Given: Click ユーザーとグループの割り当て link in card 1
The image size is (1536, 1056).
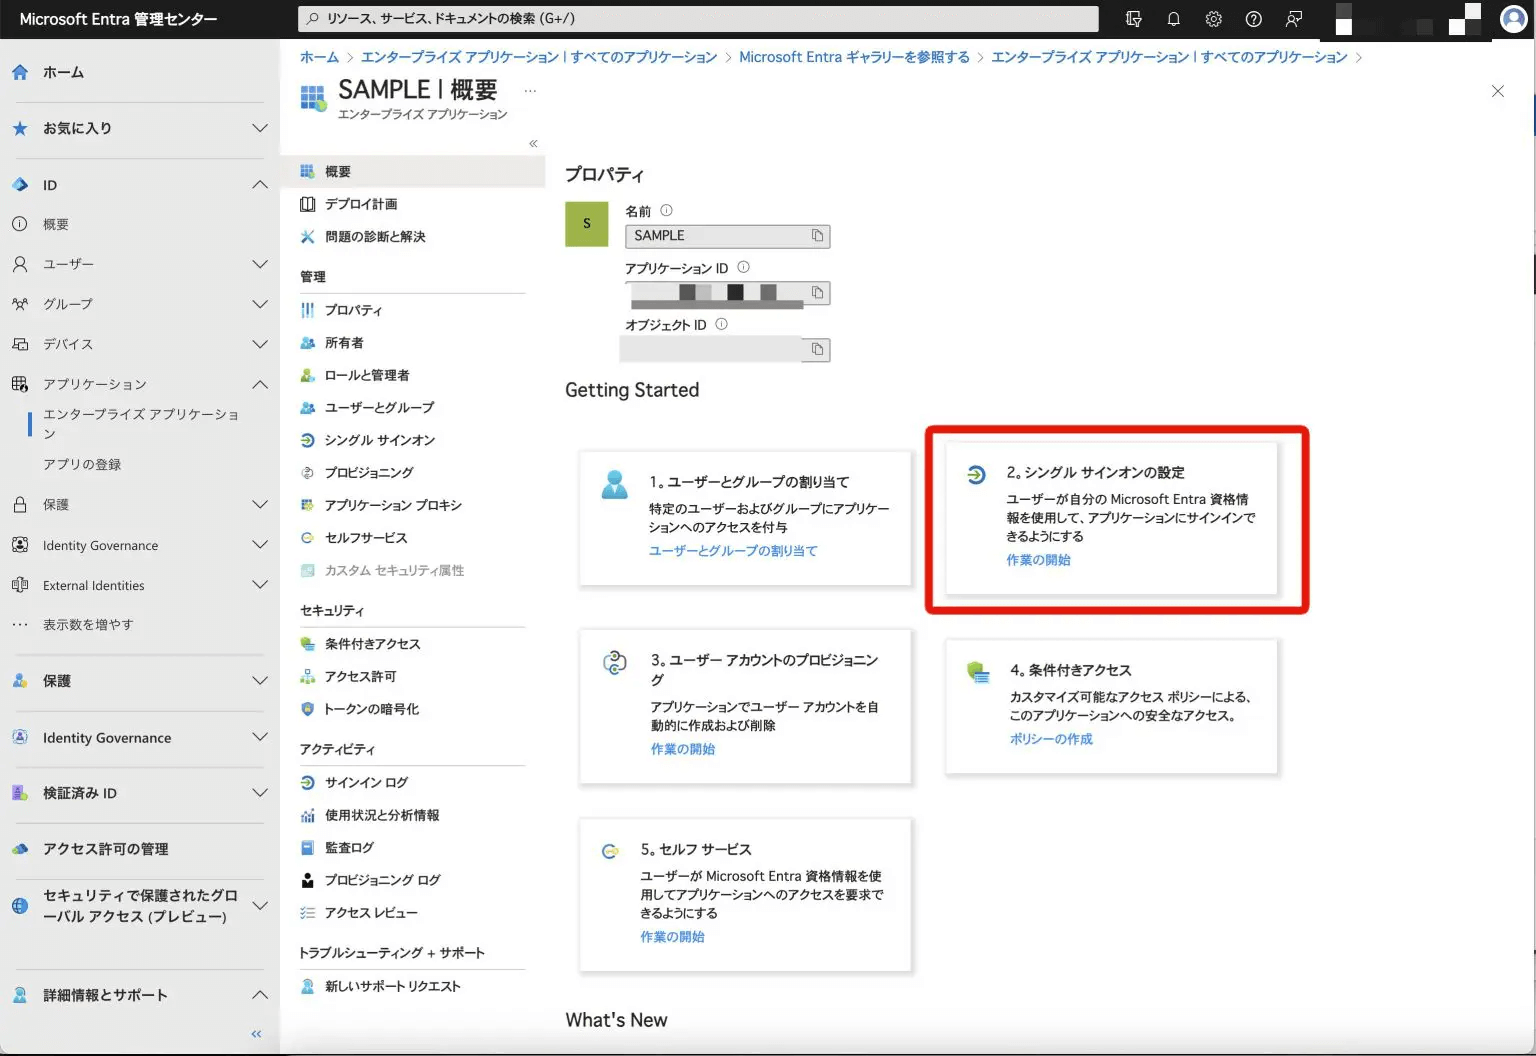Looking at the screenshot, I should (733, 551).
